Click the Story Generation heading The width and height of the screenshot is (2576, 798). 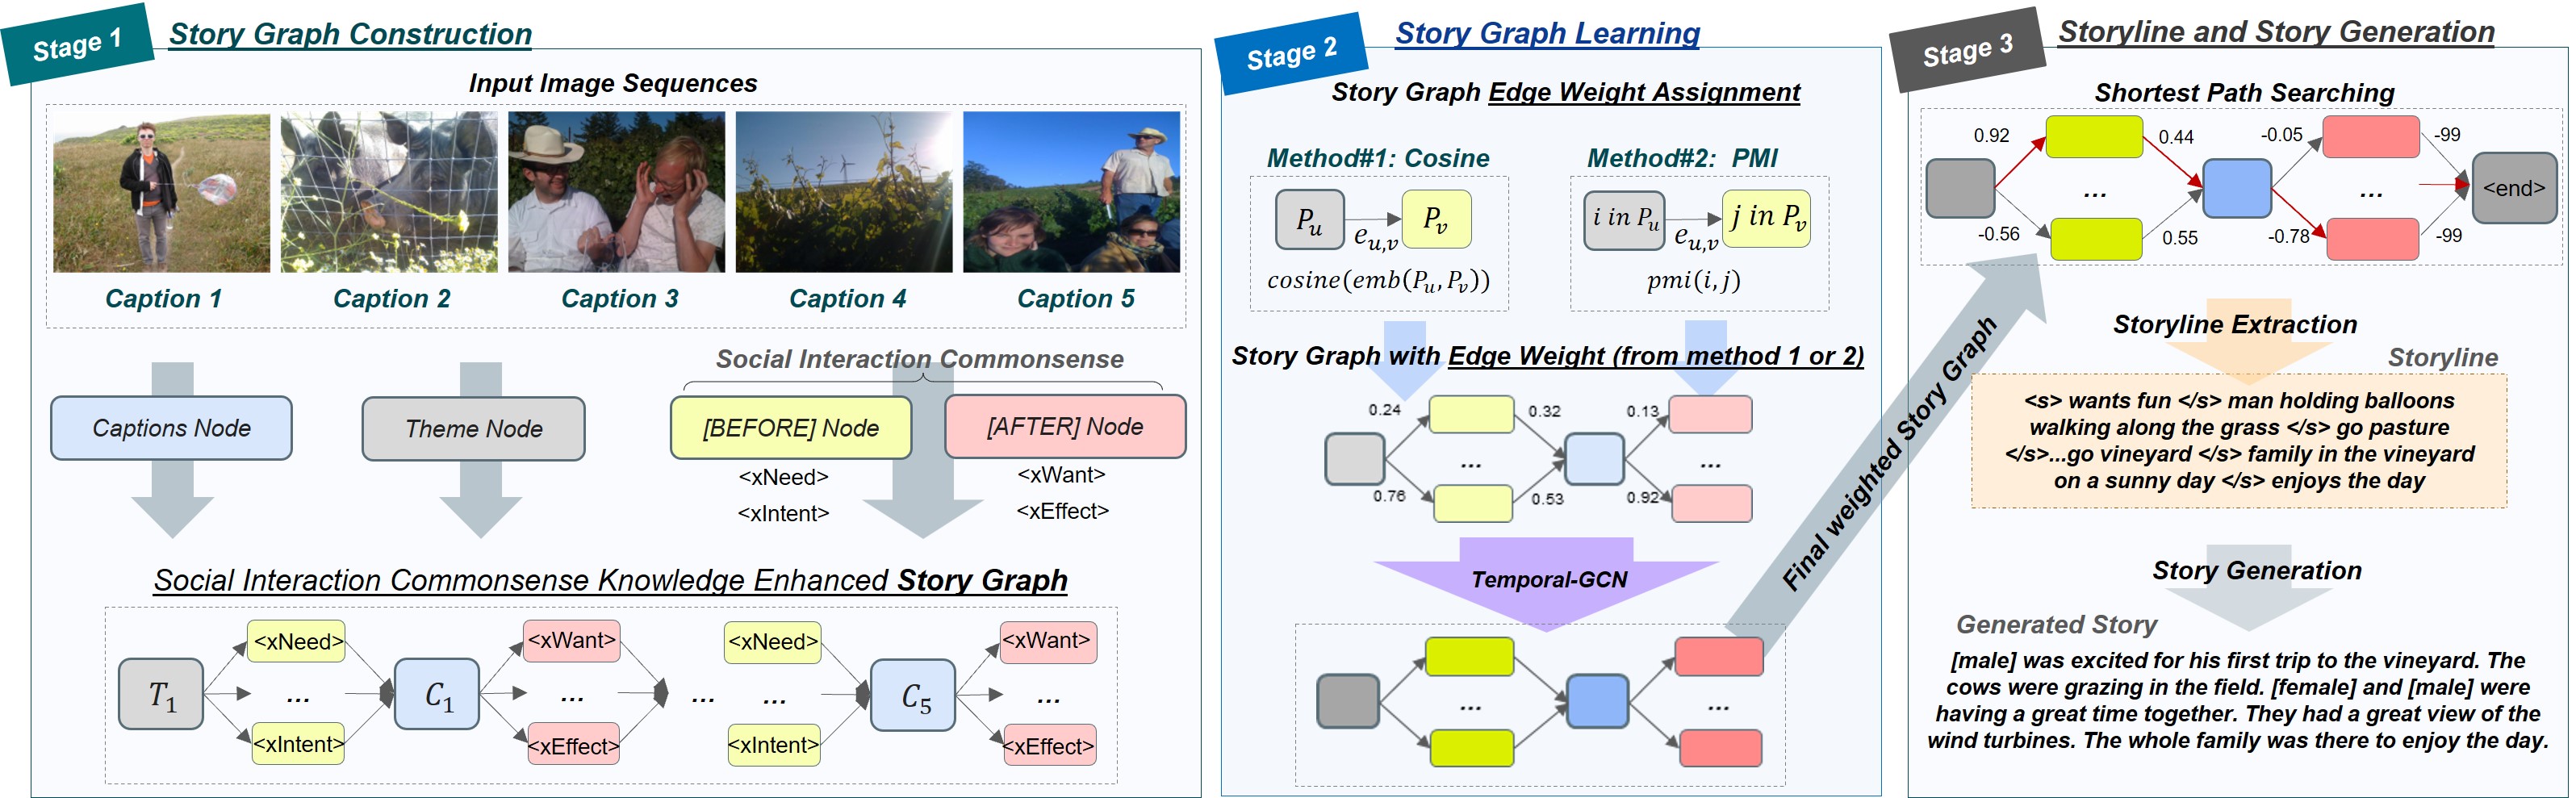tap(2257, 571)
